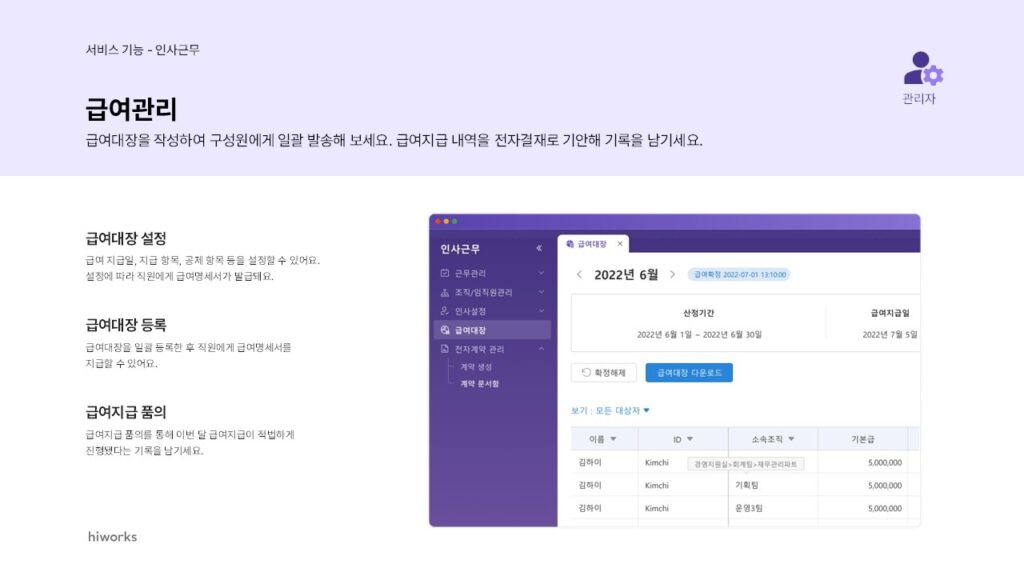Click the 관리자 user gear icon
Screen dimensions: 1024x576
pos(922,69)
